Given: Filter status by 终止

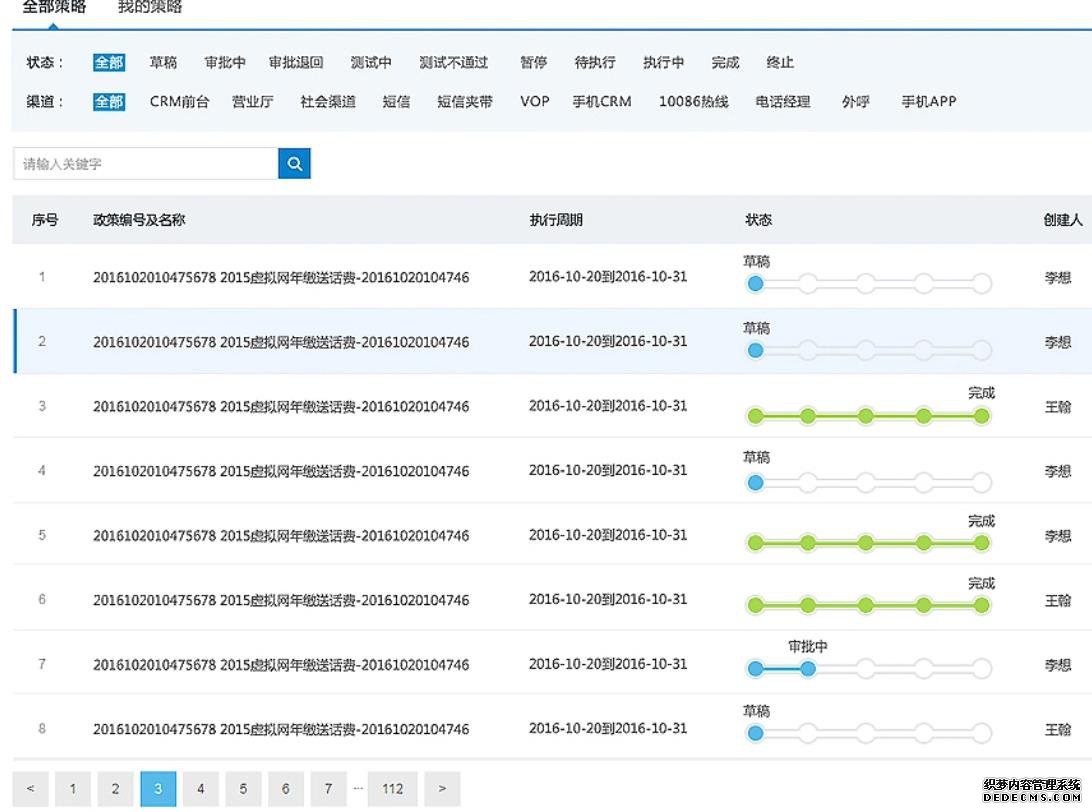Looking at the screenshot, I should tap(780, 63).
